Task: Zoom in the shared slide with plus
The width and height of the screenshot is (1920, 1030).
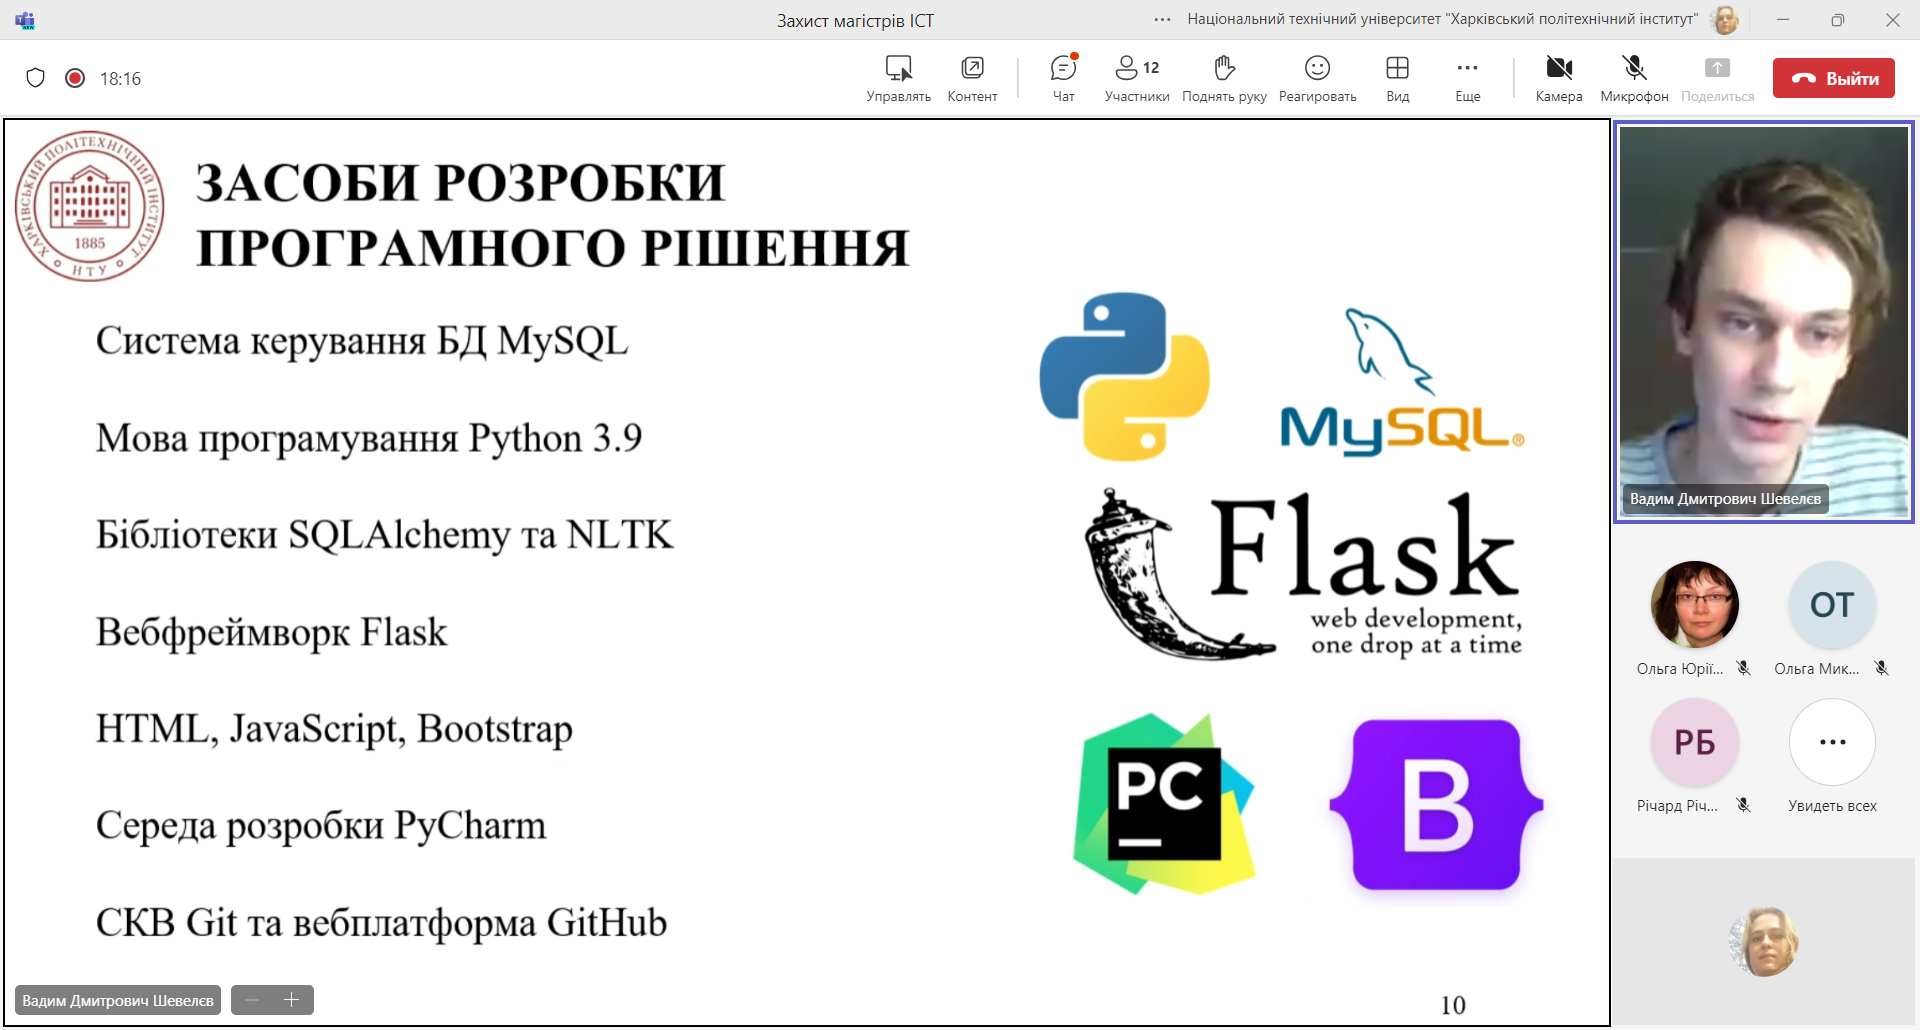Action: 292,1000
